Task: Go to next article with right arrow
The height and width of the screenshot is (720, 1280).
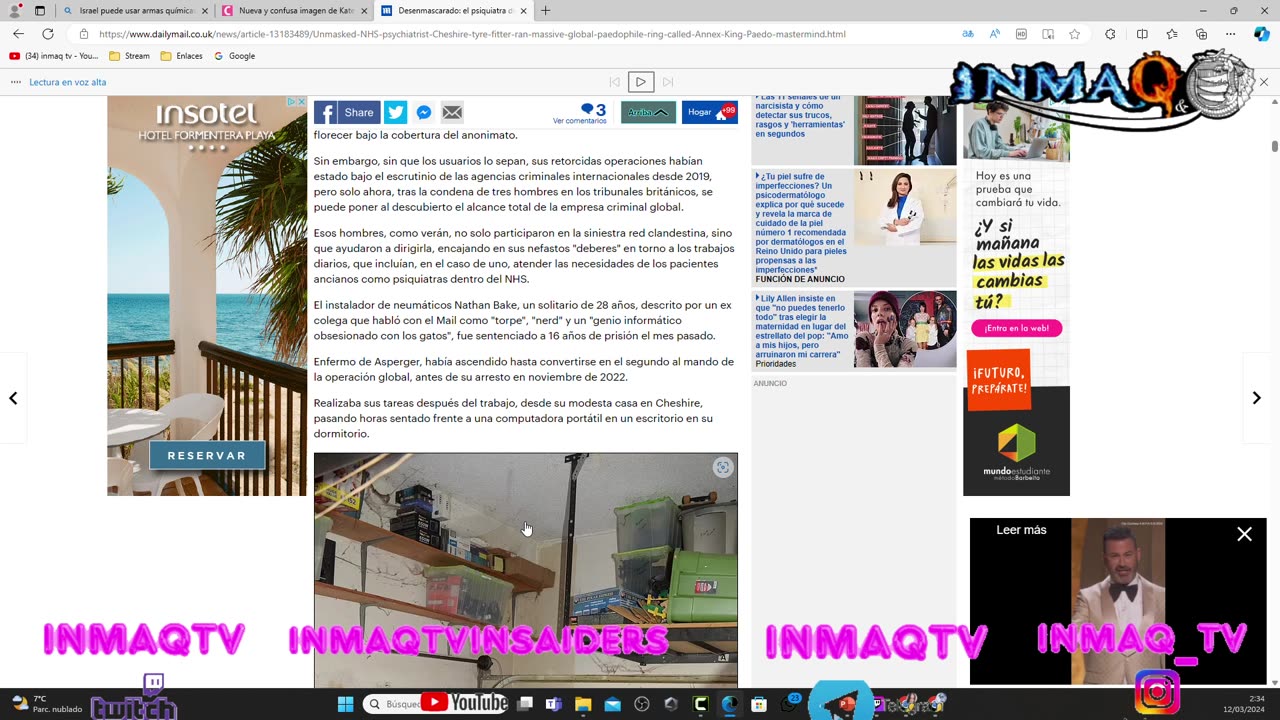Action: click(x=1256, y=398)
